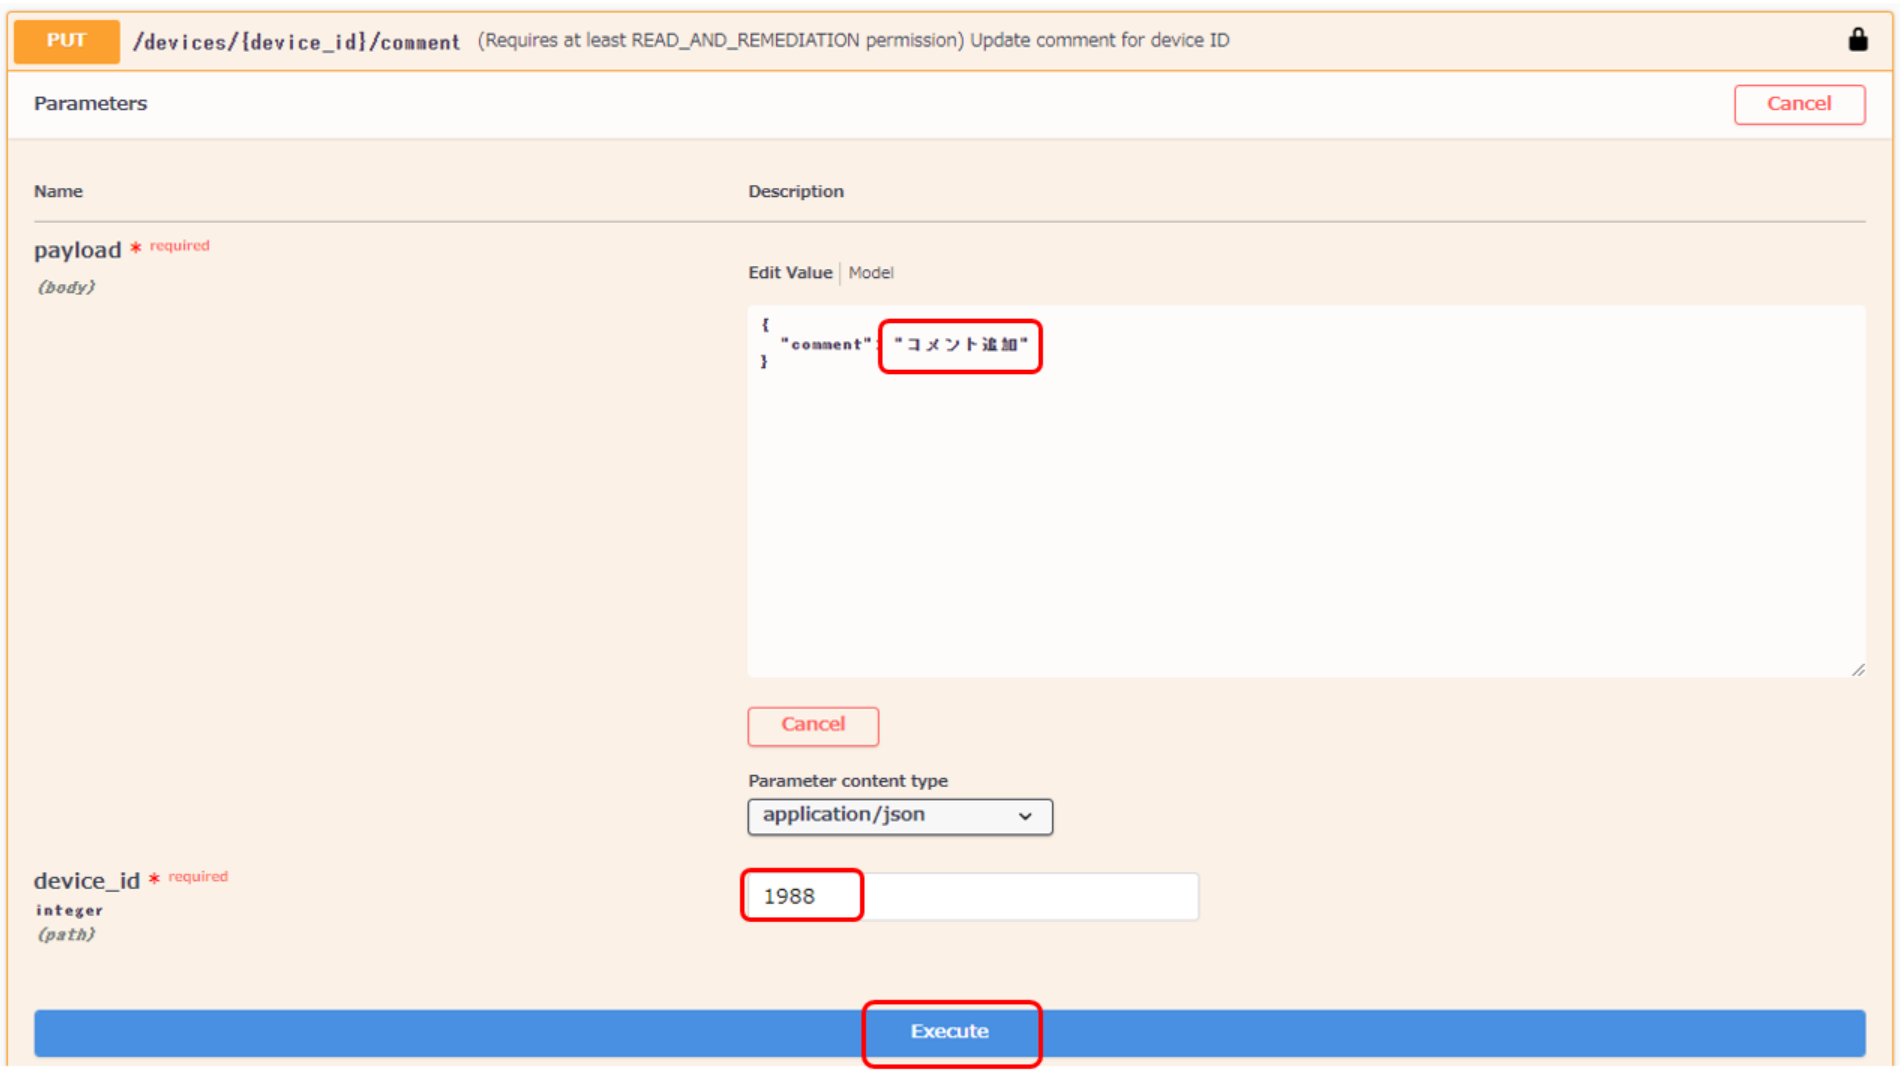Click the orange PUT method badge
The height and width of the screenshot is (1070, 1900).
point(66,41)
